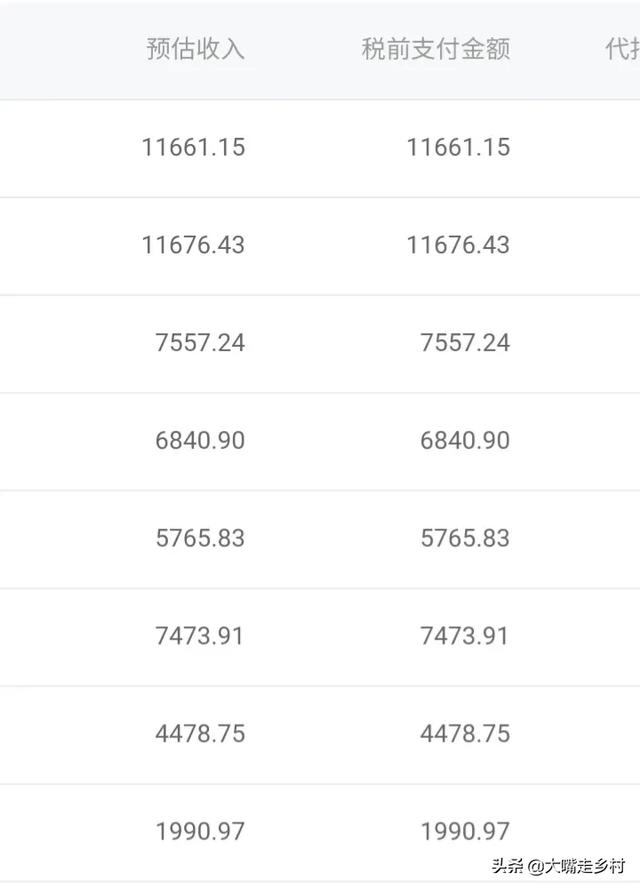Viewport: 640px width, 889px height.
Task: Click 4478.75 in the 税前支付金额 column
Action: (x=465, y=734)
